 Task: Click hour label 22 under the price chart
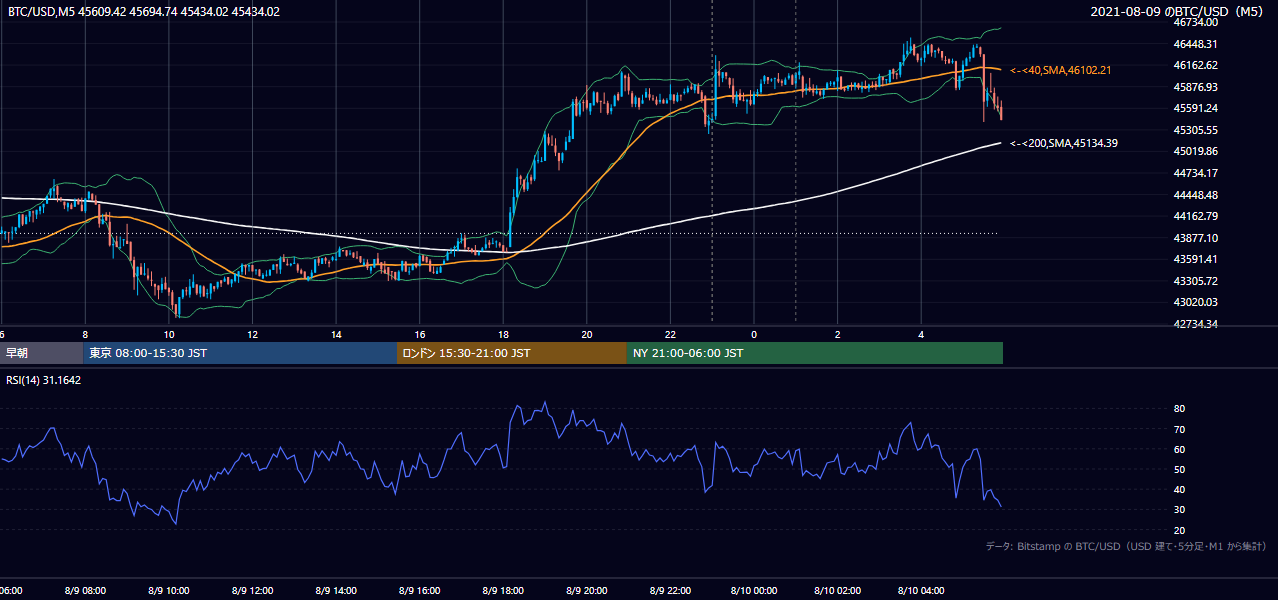671,335
